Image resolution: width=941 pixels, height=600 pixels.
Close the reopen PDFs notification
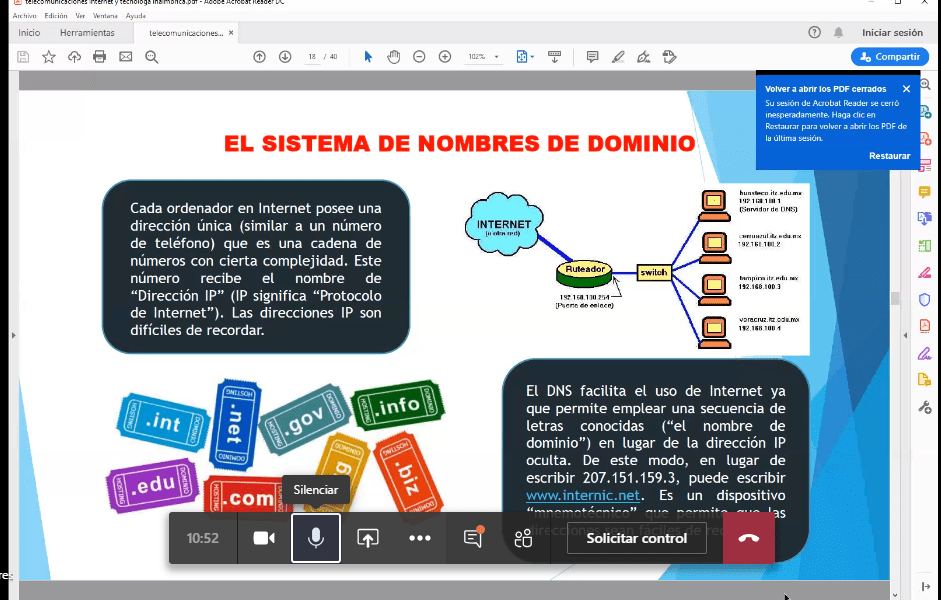pos(906,89)
